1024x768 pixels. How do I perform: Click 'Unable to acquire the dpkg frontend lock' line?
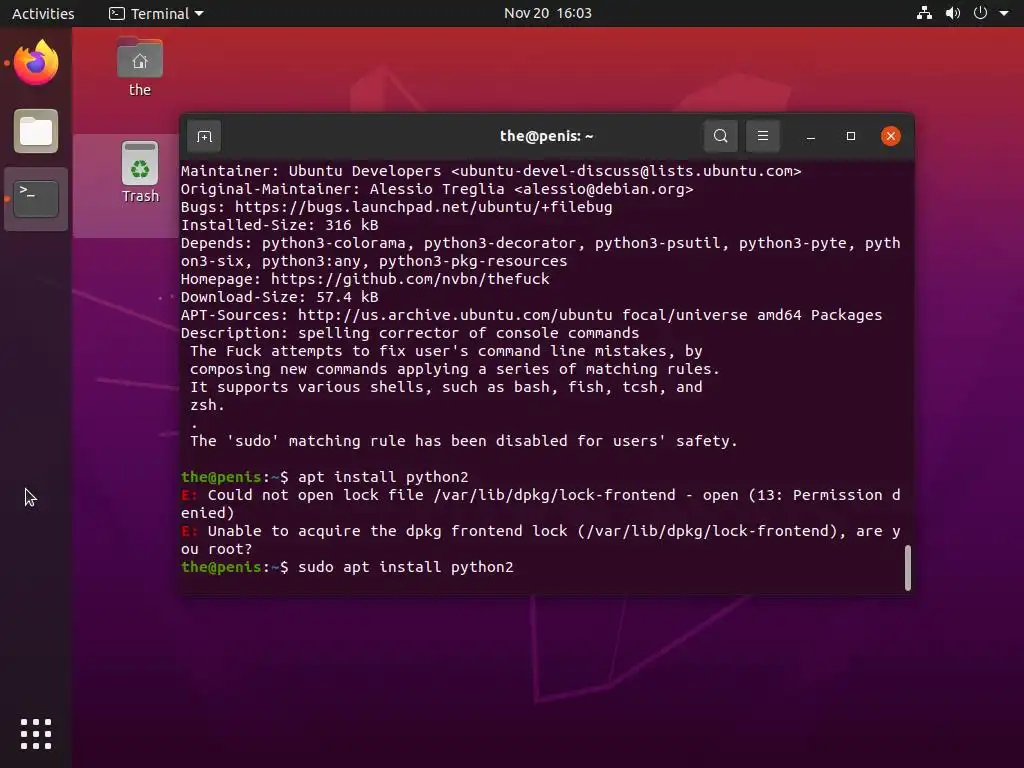541,539
